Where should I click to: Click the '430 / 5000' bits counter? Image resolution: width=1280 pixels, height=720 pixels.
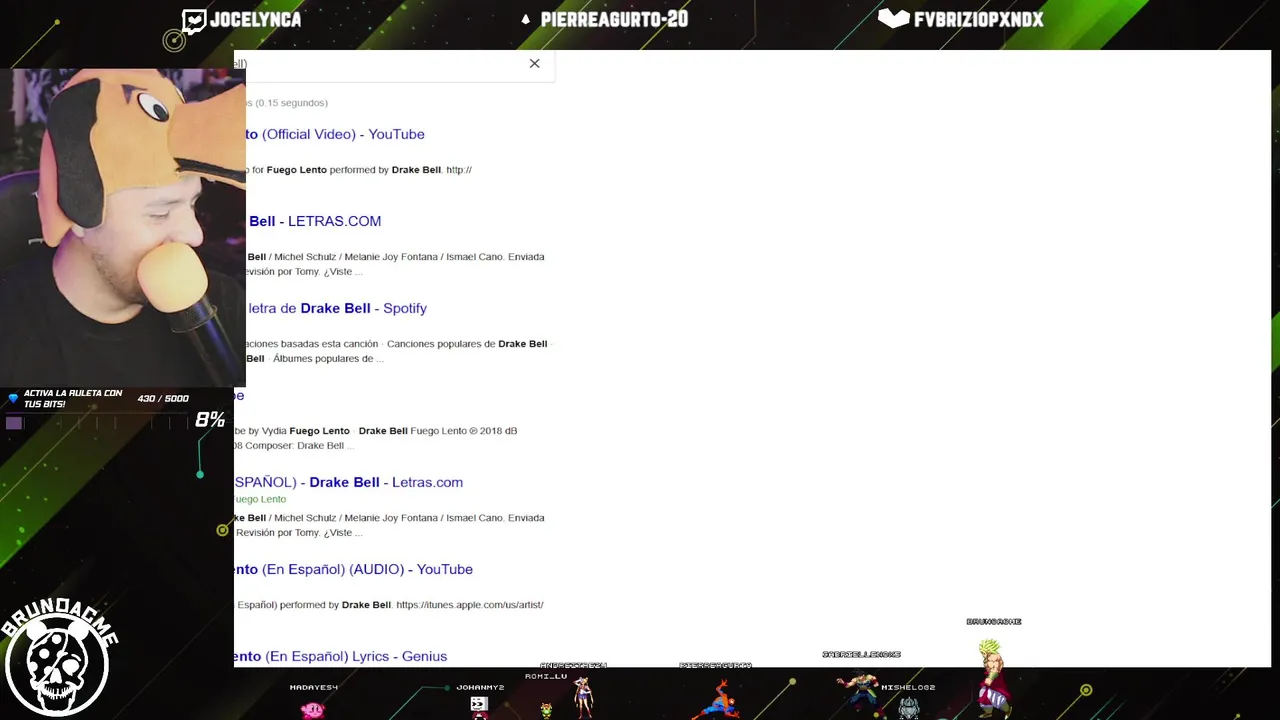[163, 399]
